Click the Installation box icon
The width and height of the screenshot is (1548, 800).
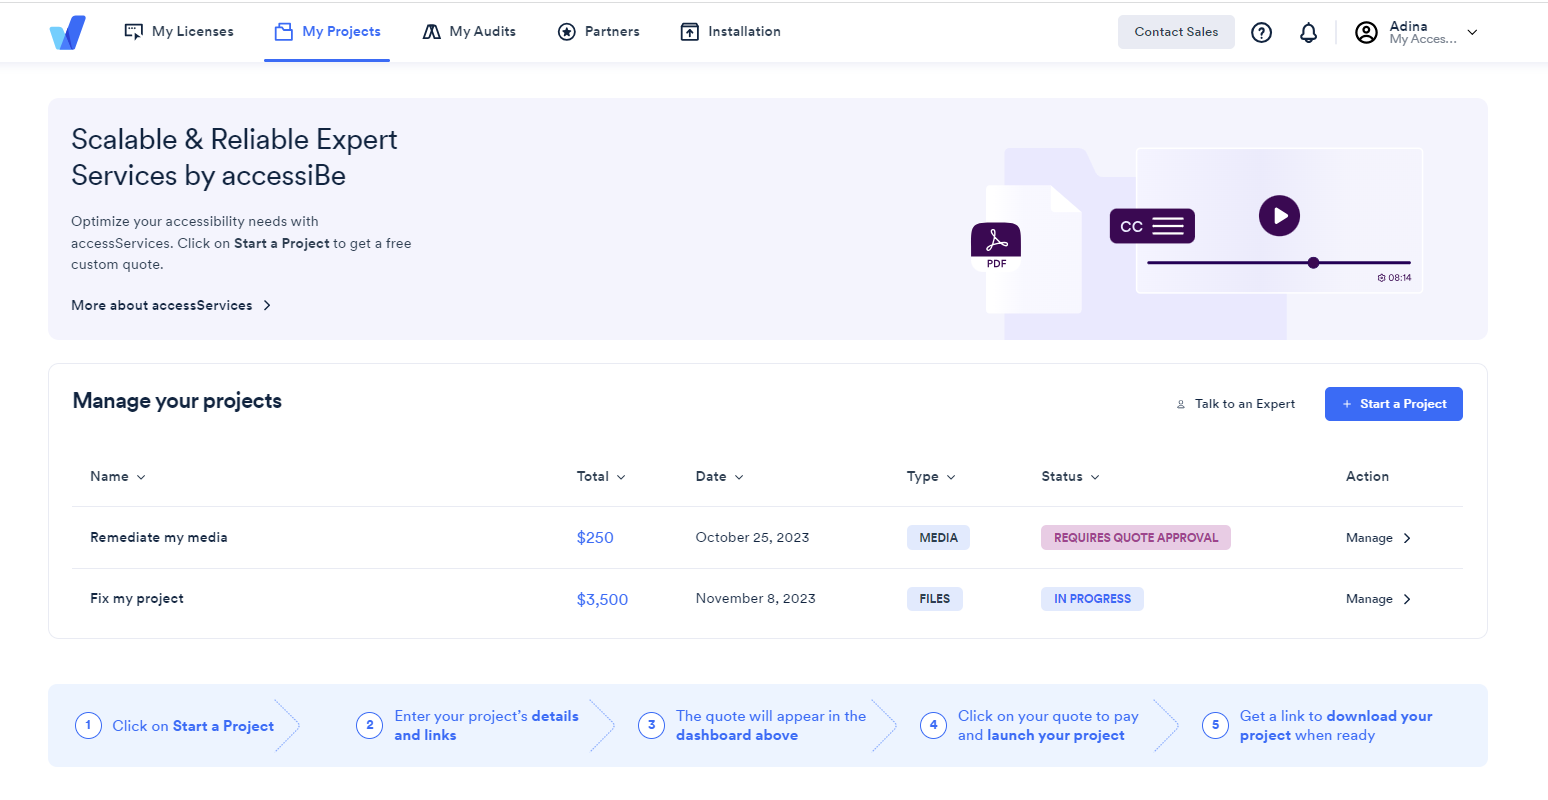point(689,31)
